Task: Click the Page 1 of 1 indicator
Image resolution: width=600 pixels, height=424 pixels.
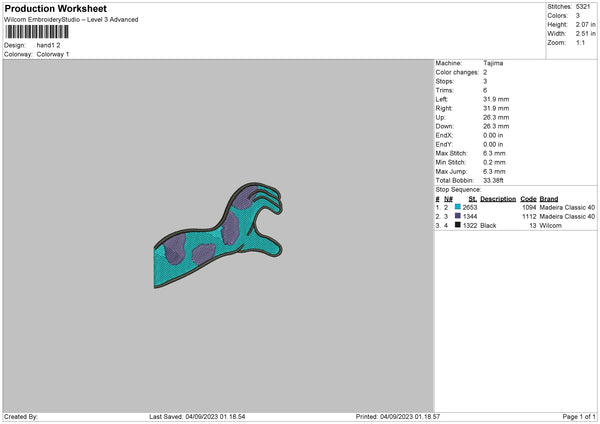Action: tap(579, 416)
